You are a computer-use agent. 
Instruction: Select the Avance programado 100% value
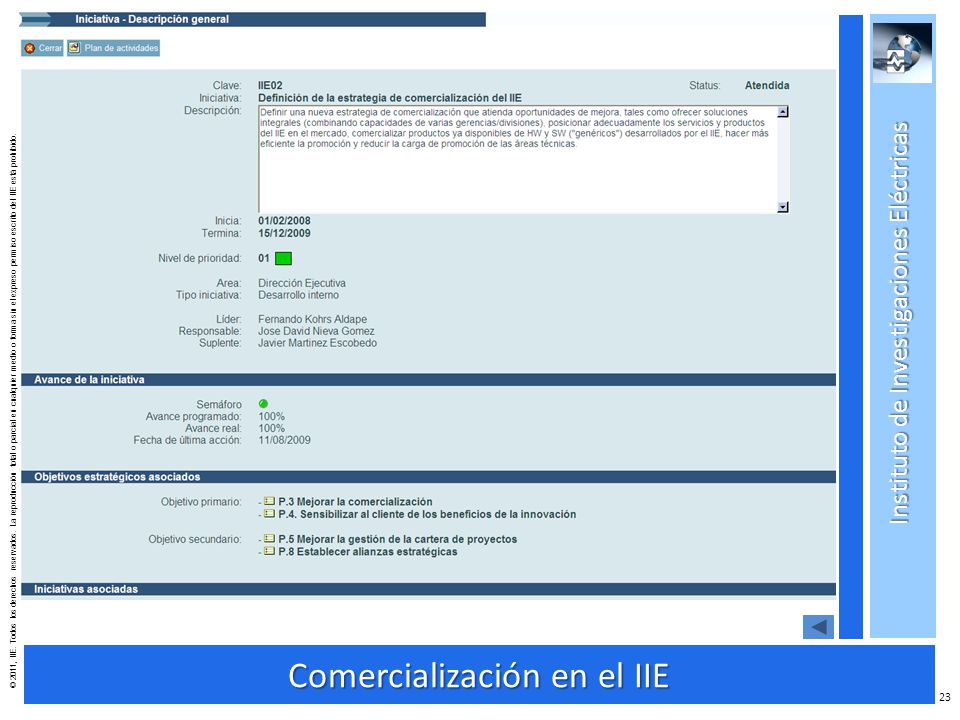click(x=271, y=416)
